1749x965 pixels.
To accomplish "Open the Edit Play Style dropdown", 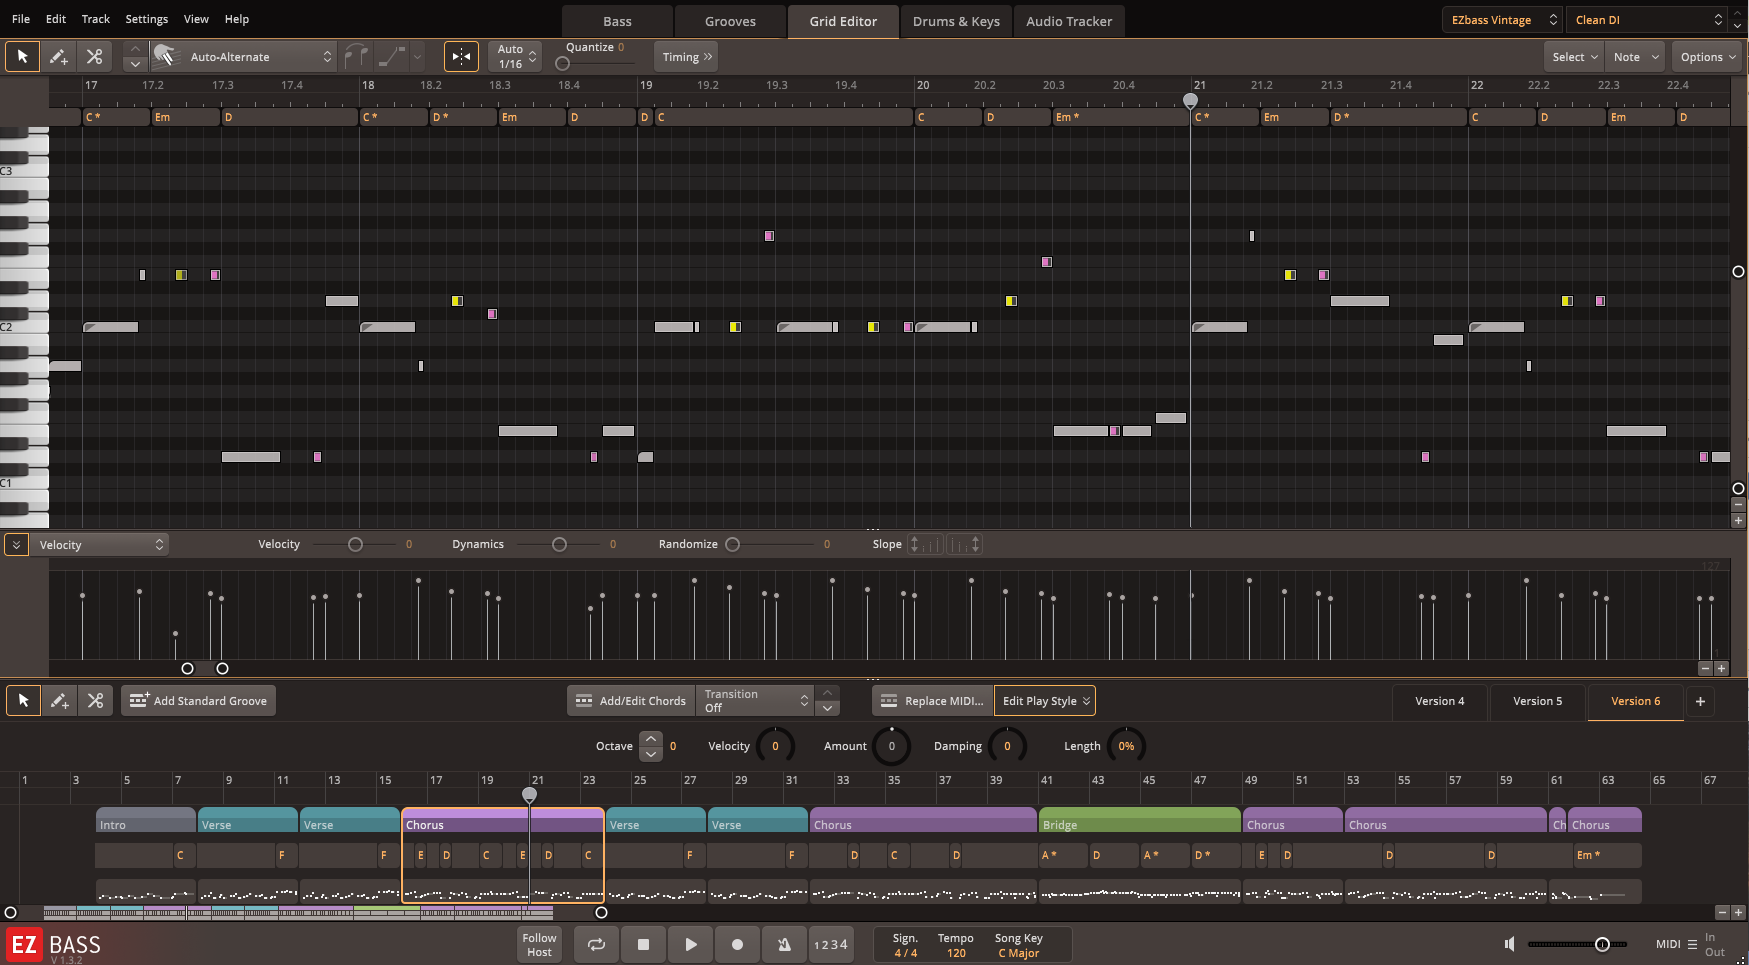I will coord(1045,701).
